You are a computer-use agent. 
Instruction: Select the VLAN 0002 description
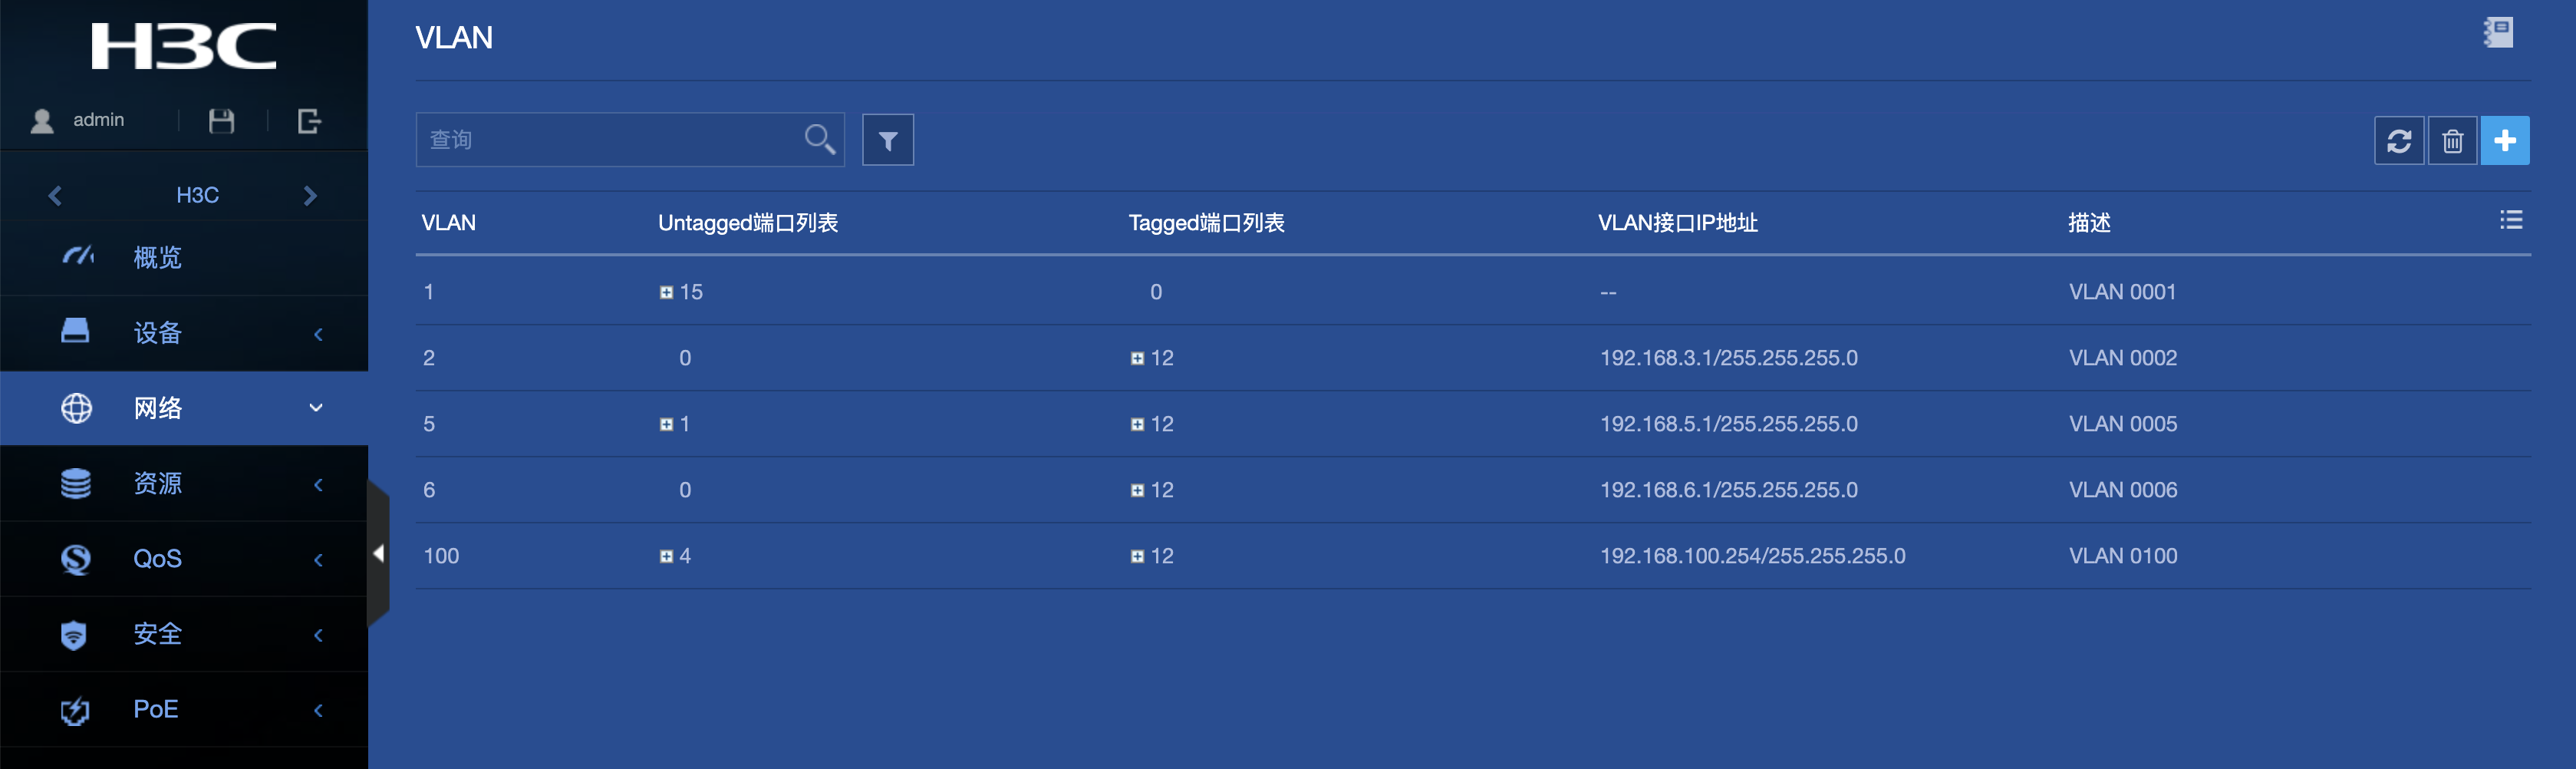[2122, 358]
